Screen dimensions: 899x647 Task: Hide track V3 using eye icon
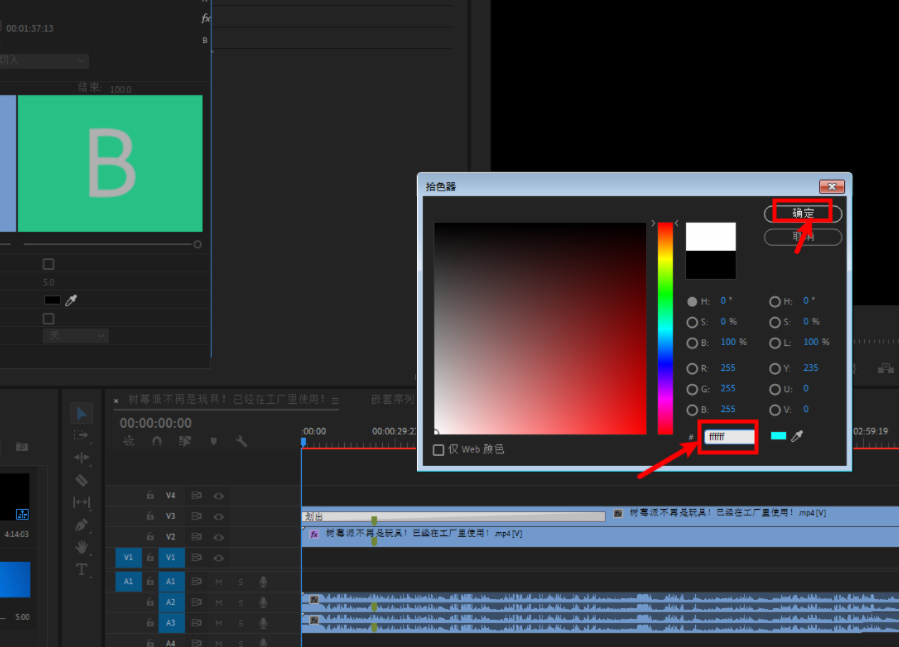coord(218,516)
